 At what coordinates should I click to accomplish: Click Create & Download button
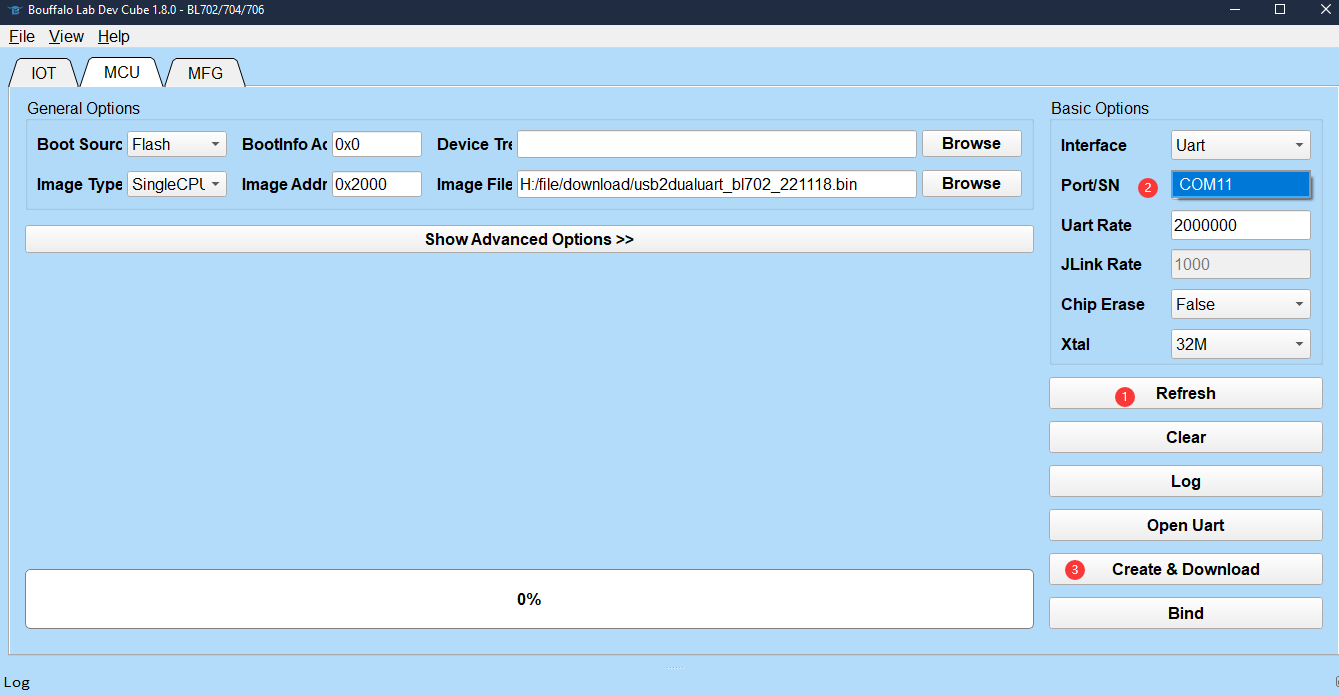[1186, 569]
